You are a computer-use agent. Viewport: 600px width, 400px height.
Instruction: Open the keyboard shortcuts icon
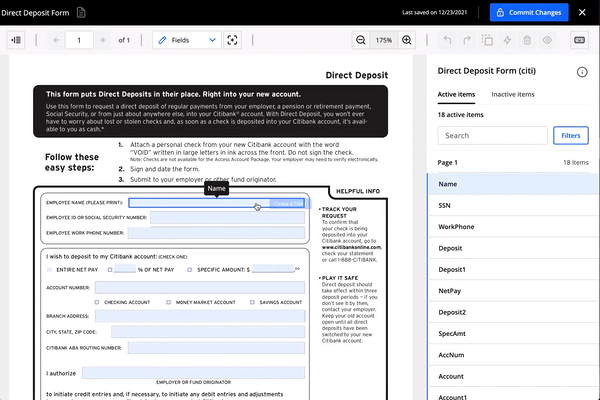tap(579, 40)
